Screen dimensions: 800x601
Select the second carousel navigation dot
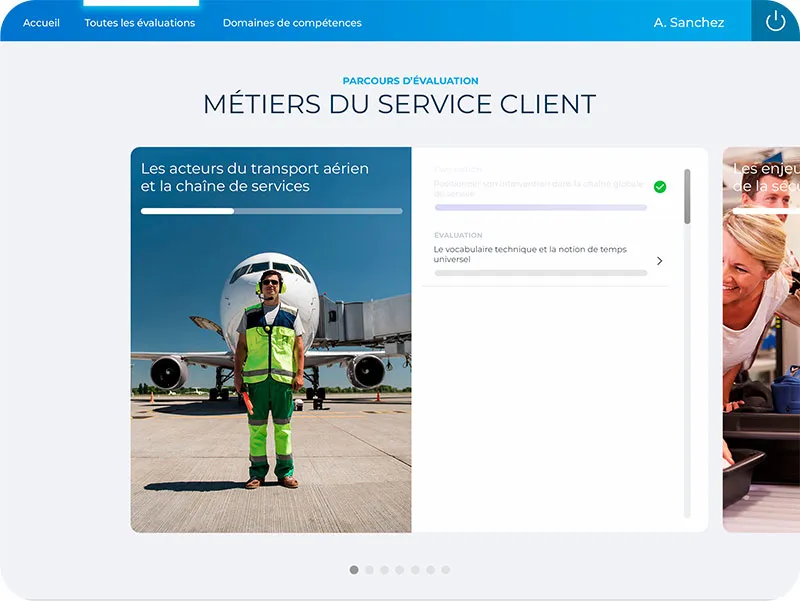click(368, 570)
